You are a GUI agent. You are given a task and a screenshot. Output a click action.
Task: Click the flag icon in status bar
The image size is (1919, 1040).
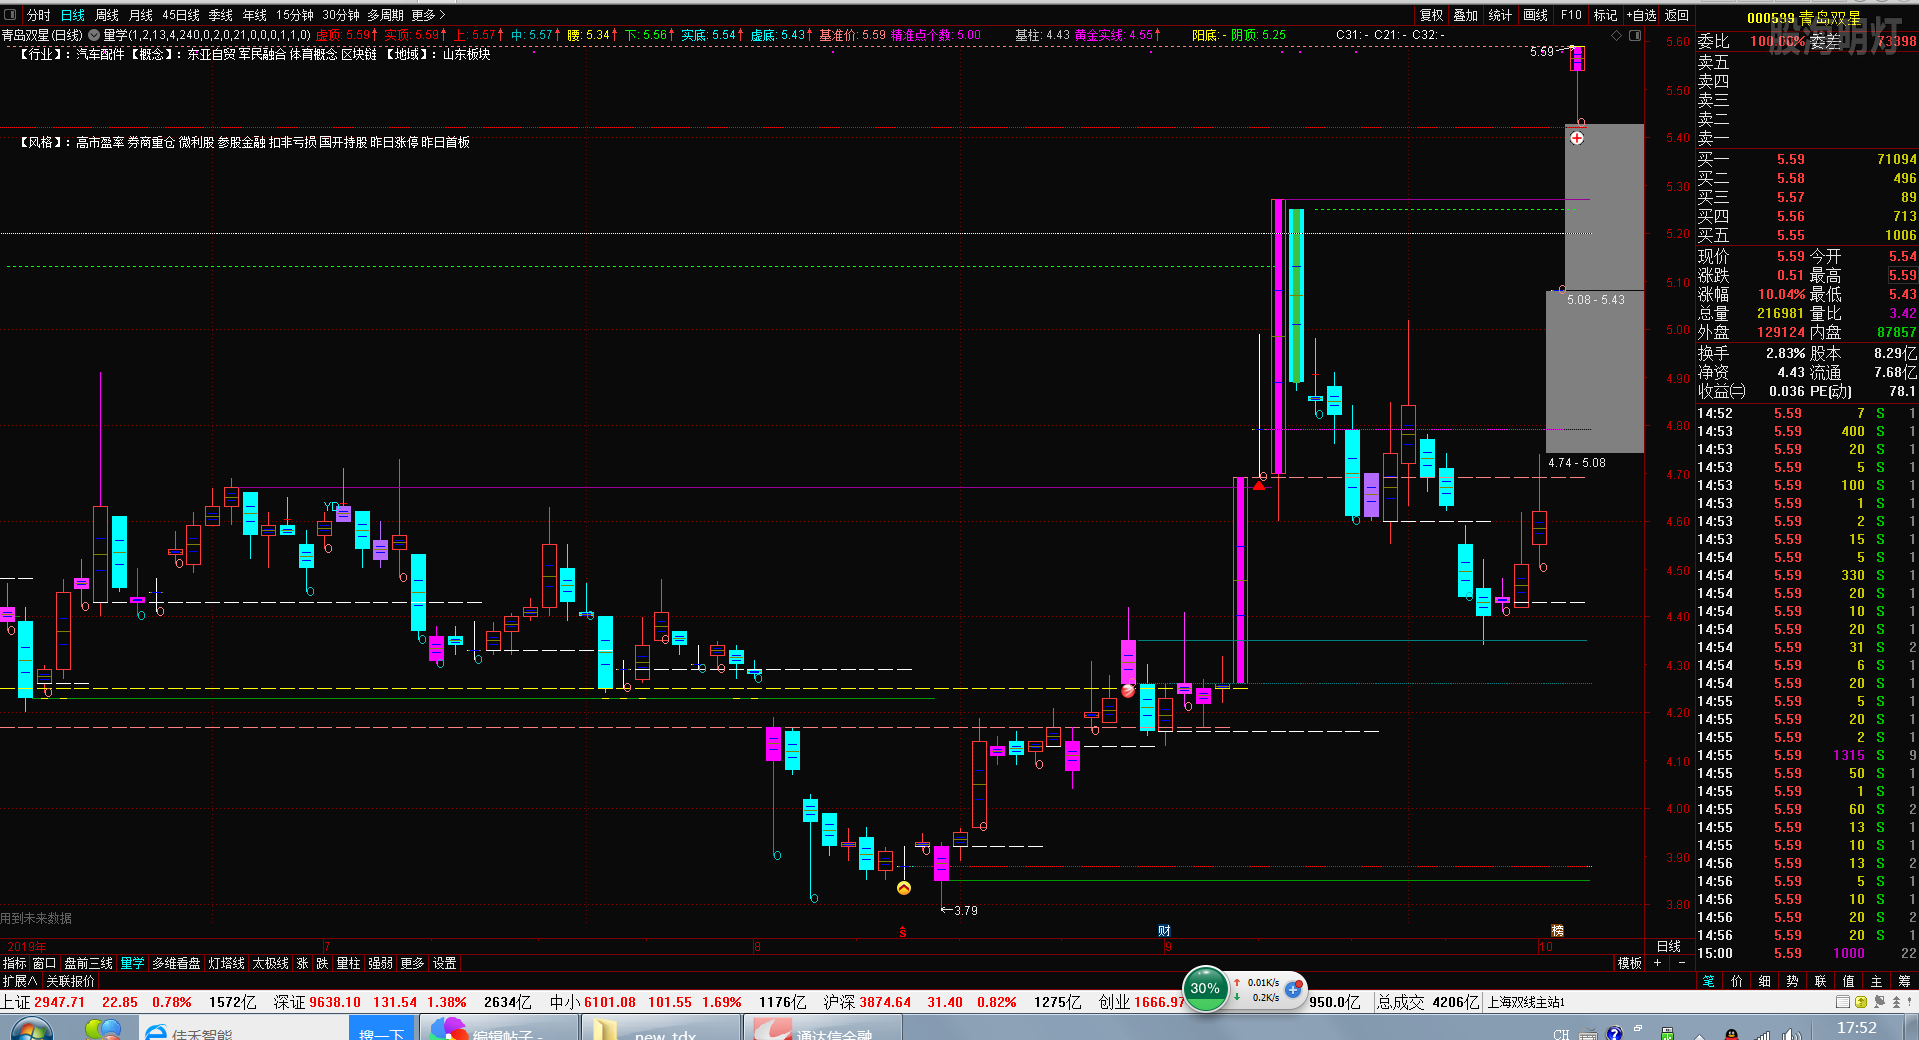click(1878, 1002)
